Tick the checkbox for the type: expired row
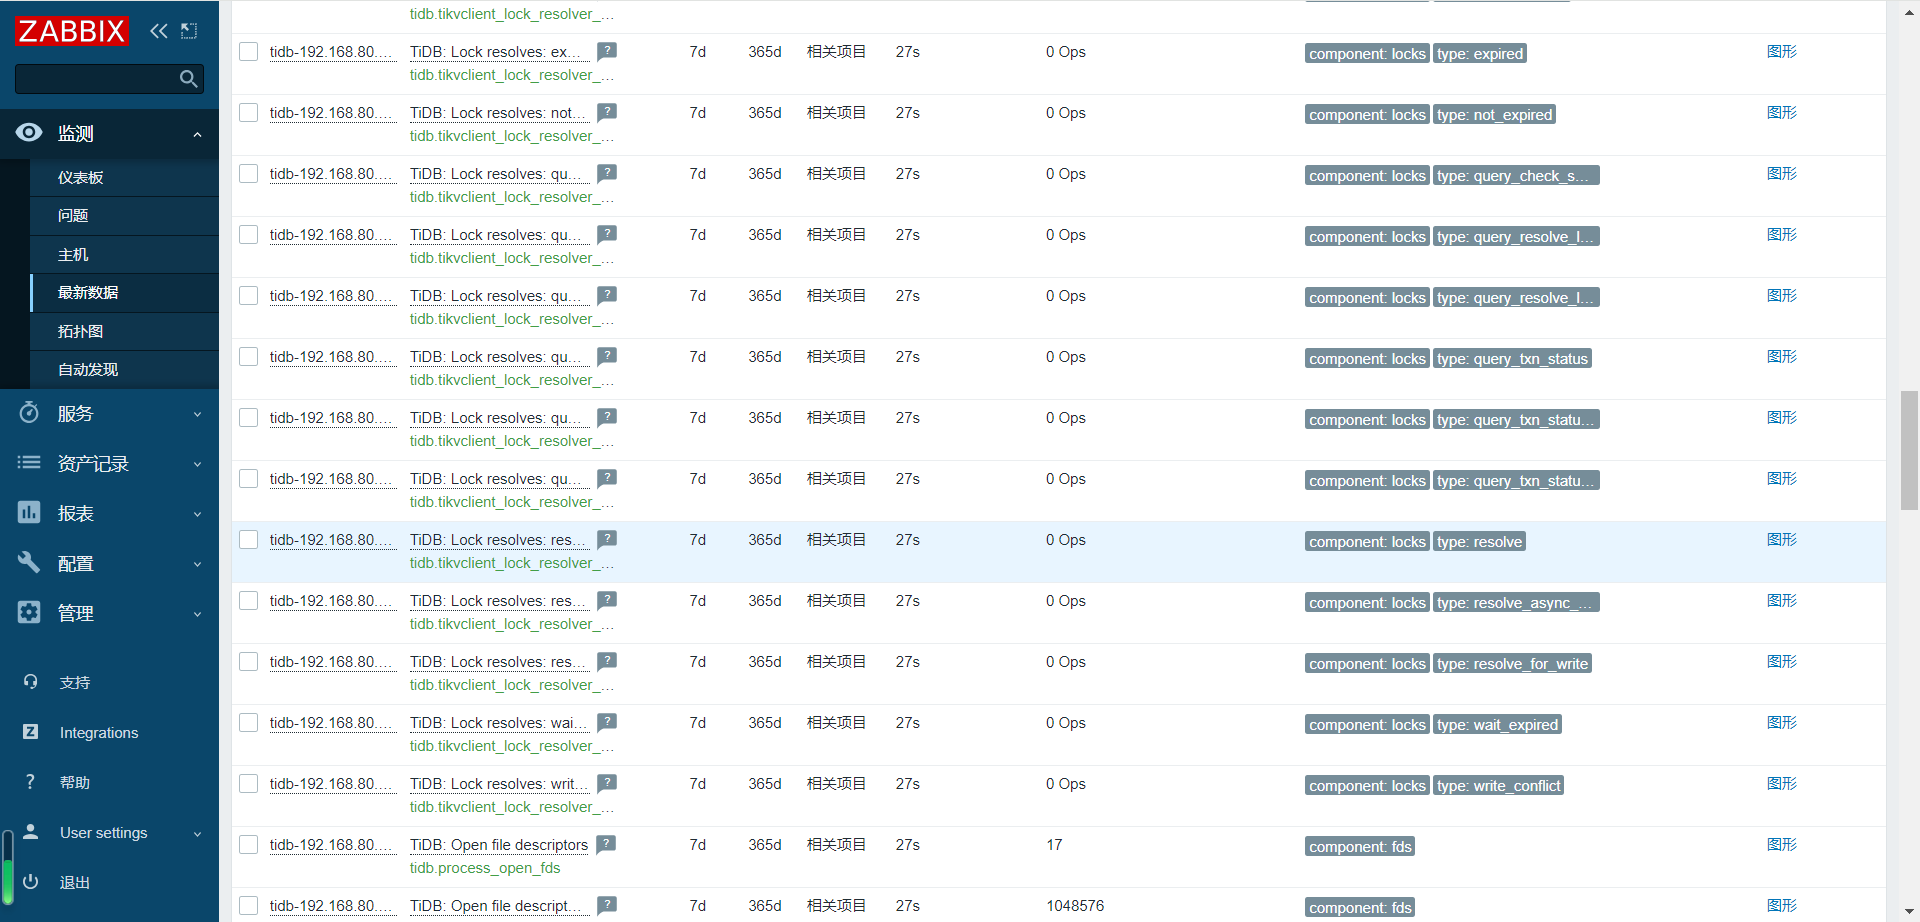This screenshot has width=1920, height=922. coord(249,52)
